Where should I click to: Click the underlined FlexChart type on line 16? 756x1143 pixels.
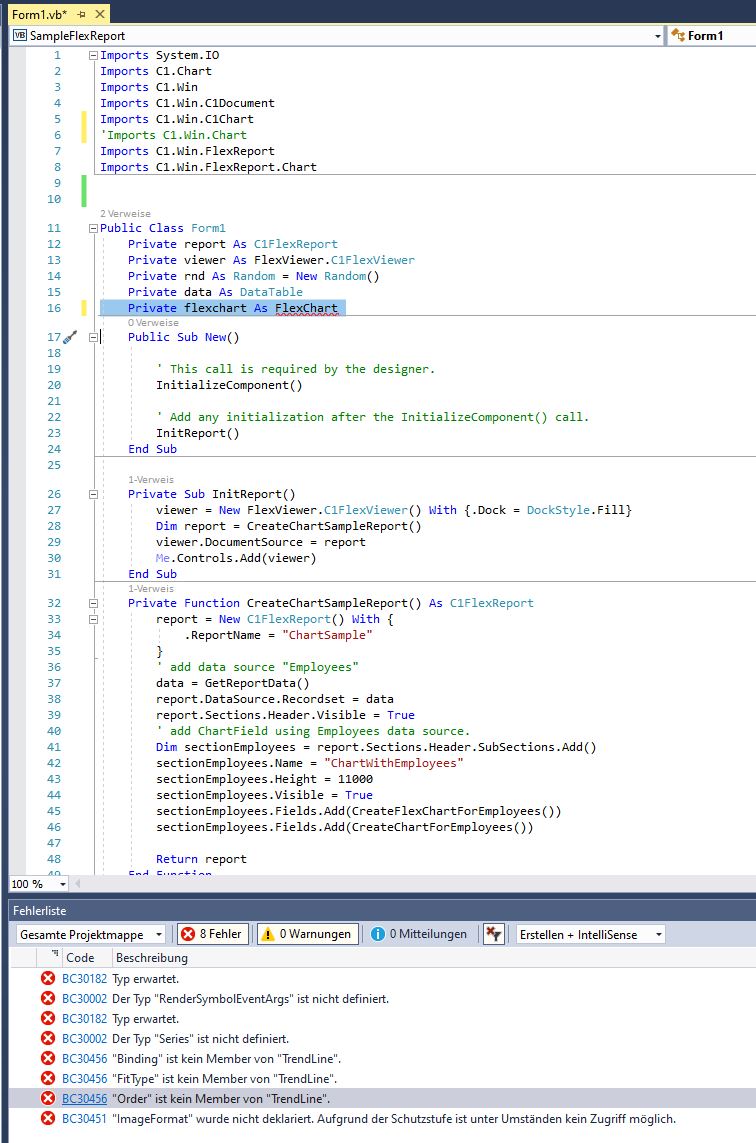[306, 308]
